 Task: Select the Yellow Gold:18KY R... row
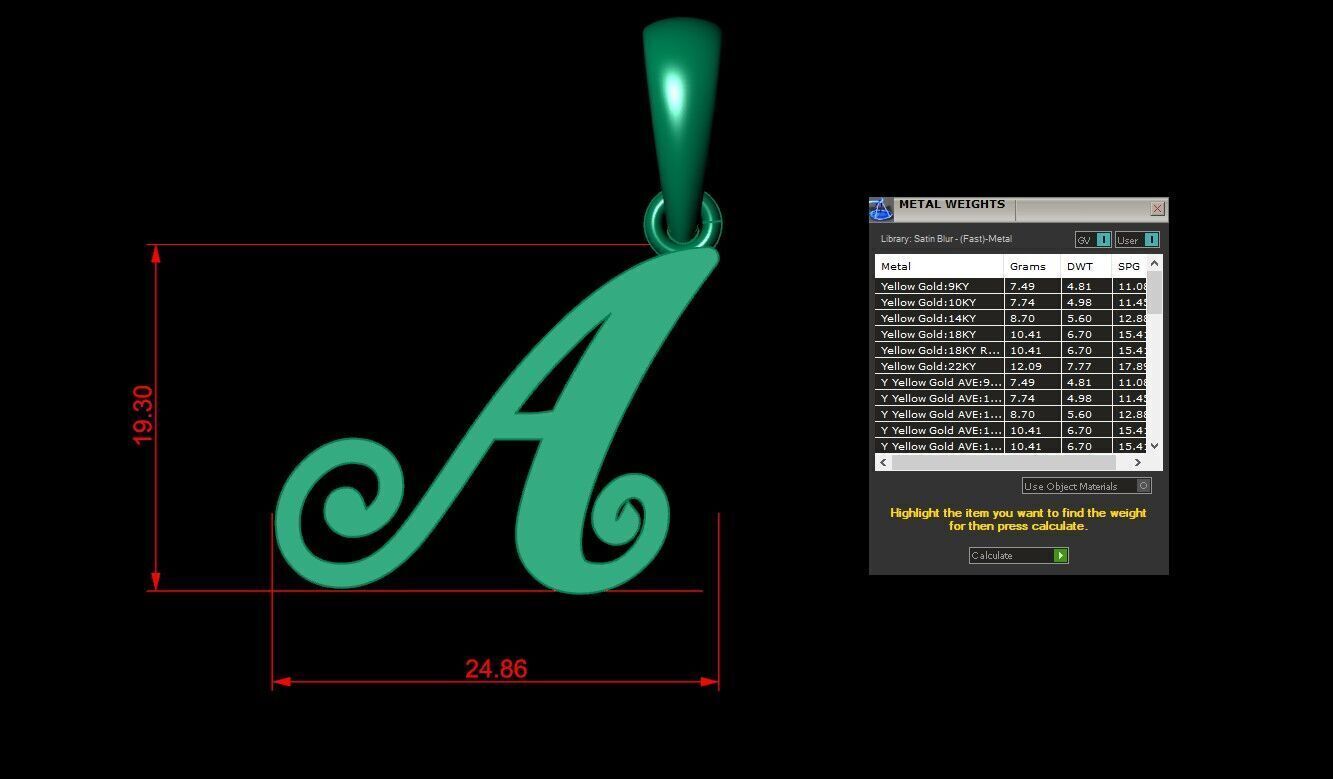tap(1010, 350)
